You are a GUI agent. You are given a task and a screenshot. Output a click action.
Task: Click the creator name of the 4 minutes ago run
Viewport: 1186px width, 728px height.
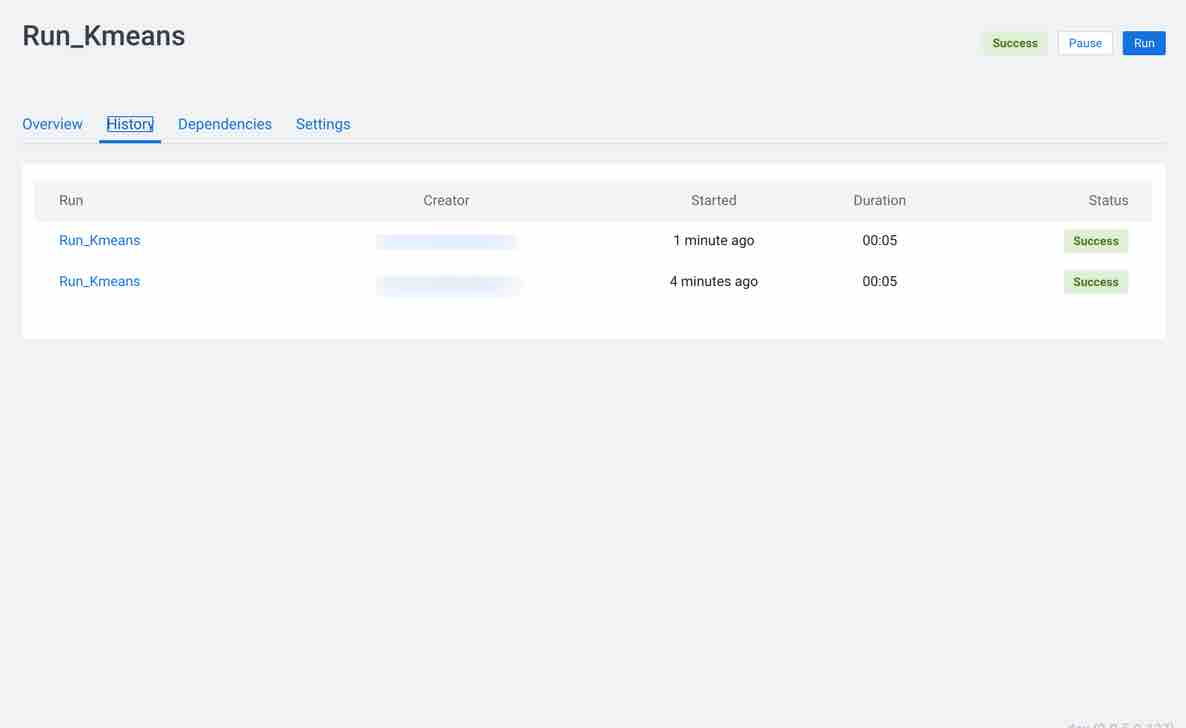[x=449, y=285]
